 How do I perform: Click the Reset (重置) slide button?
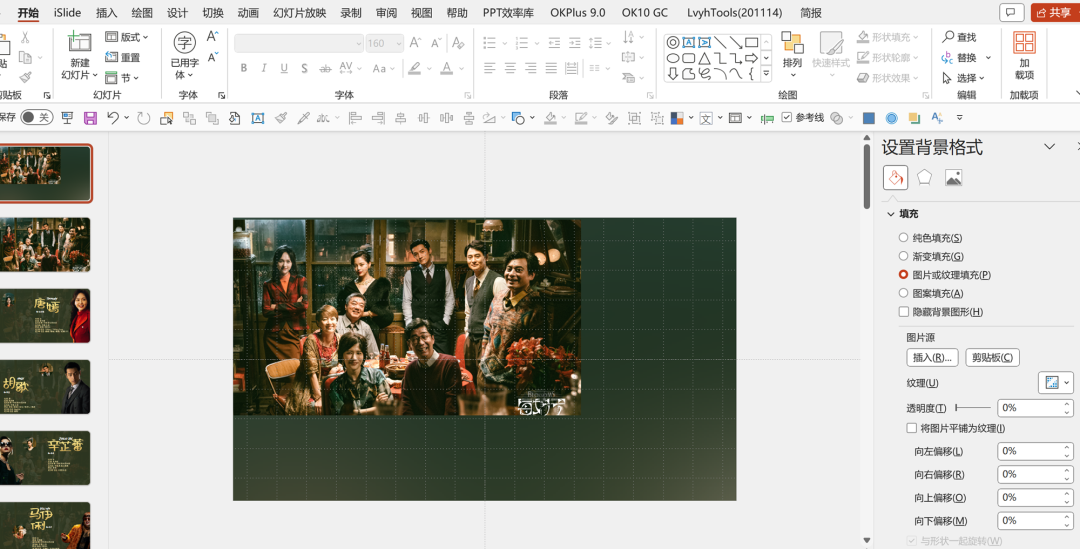tap(123, 58)
